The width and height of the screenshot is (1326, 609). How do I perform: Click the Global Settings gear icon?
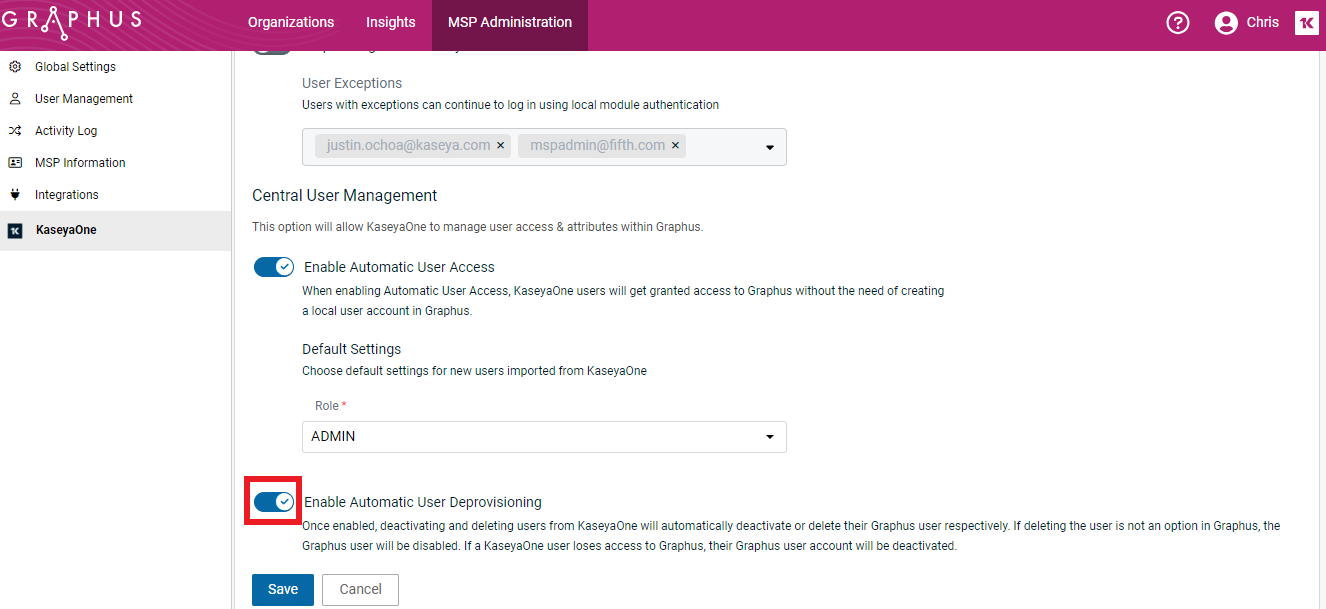[x=15, y=67]
